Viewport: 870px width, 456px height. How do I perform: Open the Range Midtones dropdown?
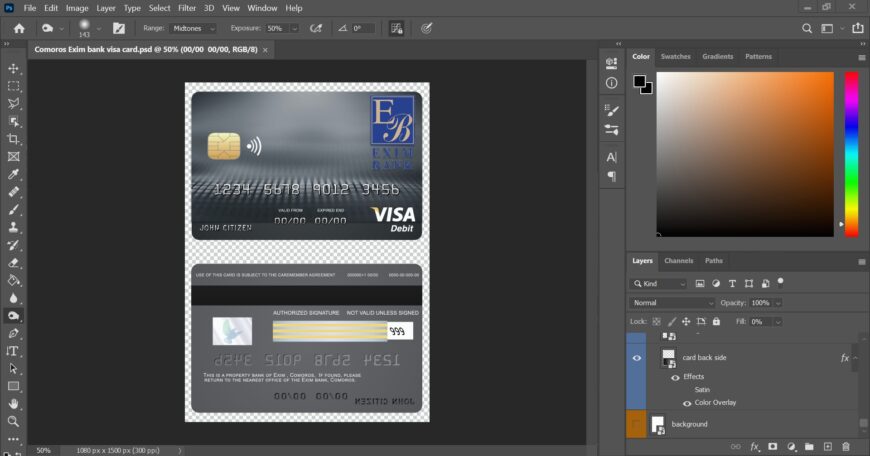(x=193, y=28)
